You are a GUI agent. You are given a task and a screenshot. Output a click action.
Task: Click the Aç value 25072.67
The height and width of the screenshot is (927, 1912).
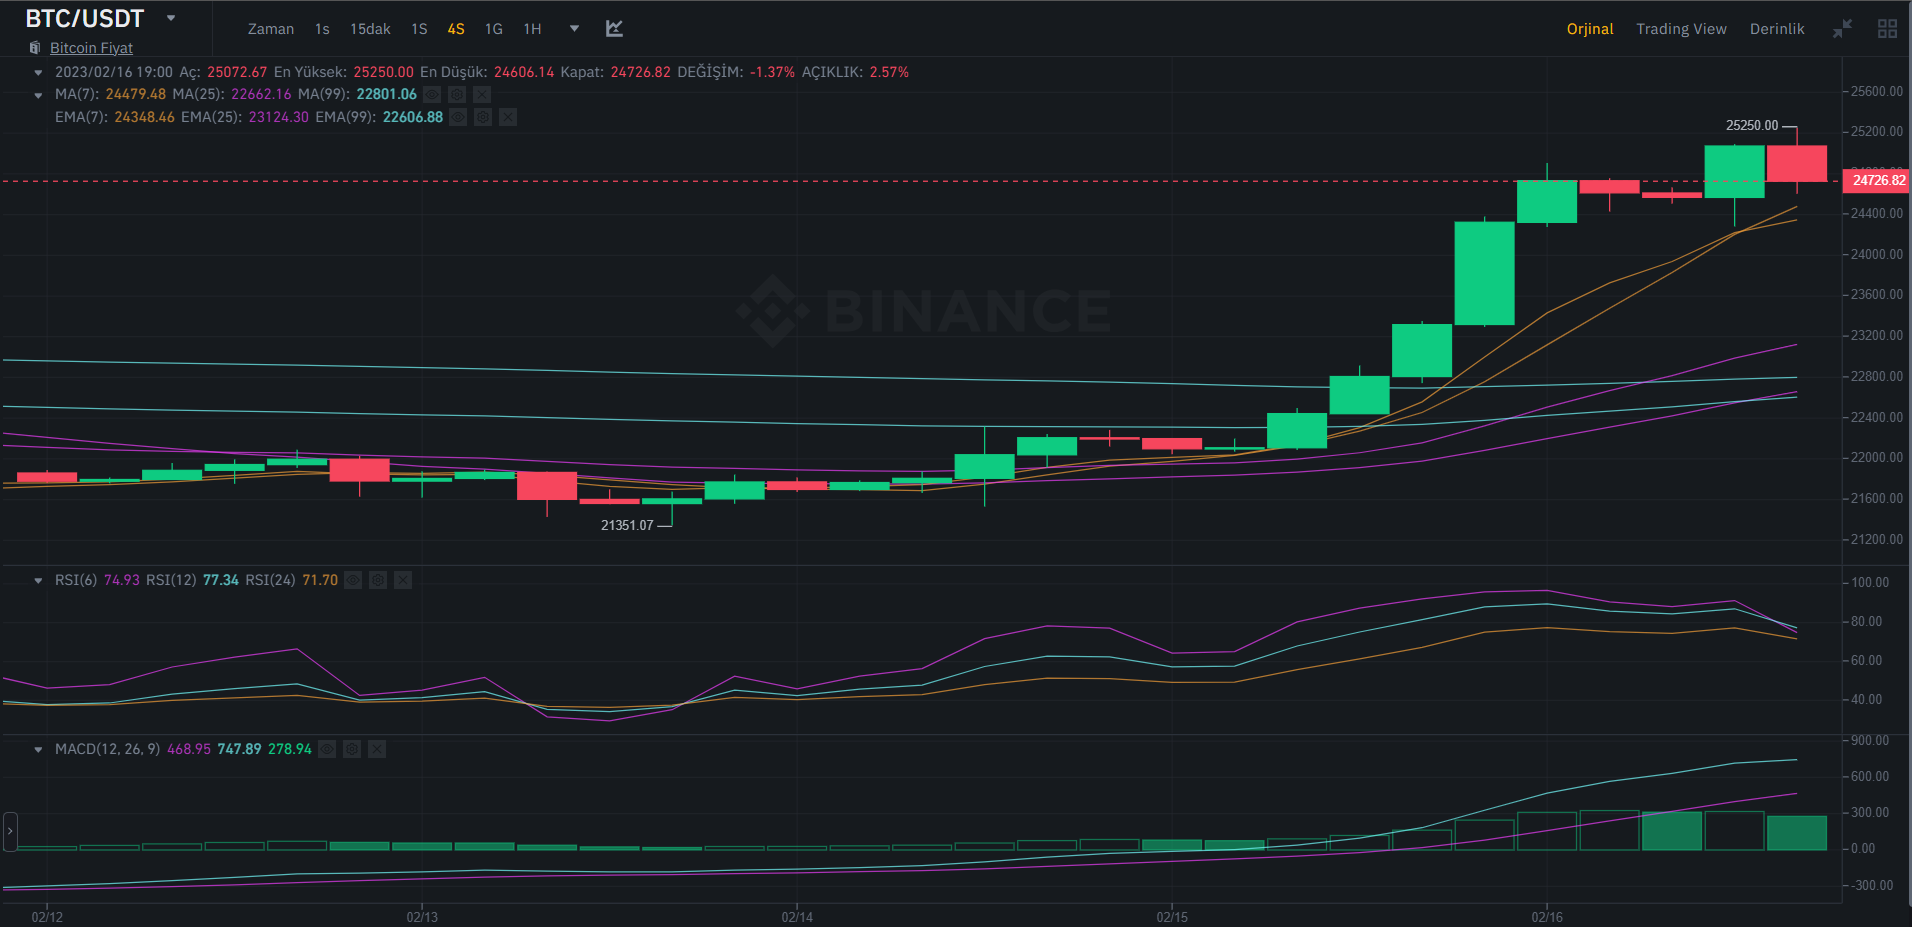pos(237,72)
